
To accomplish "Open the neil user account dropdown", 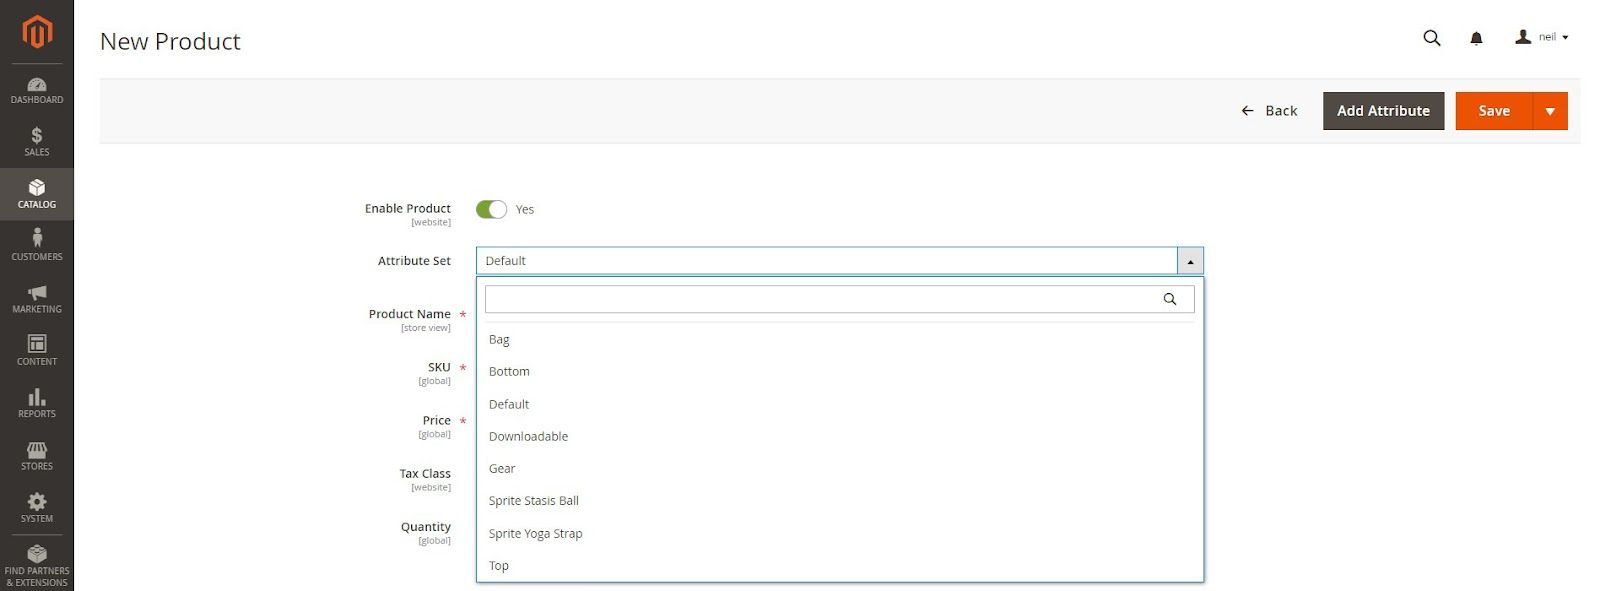I will [x=1543, y=37].
